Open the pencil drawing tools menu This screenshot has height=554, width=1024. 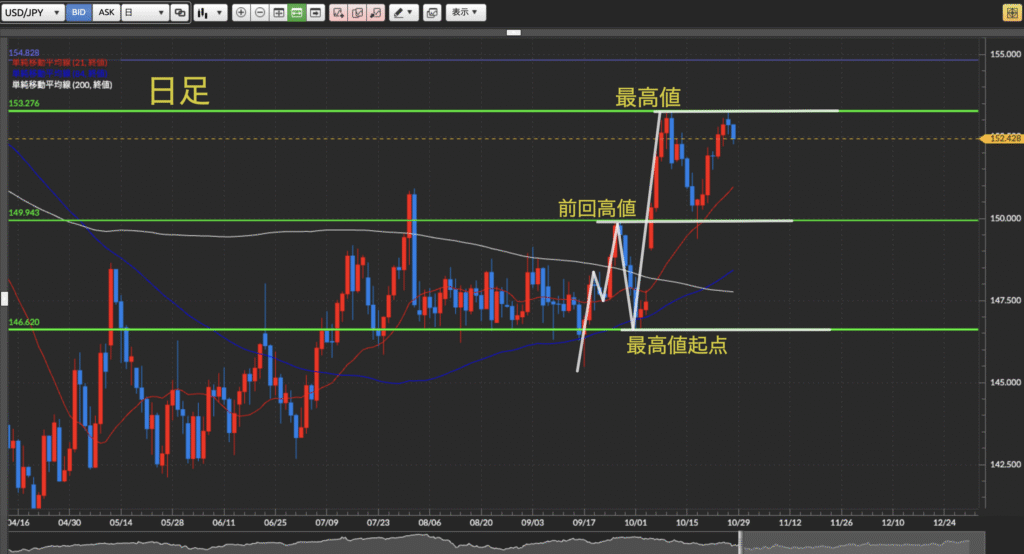(x=403, y=13)
